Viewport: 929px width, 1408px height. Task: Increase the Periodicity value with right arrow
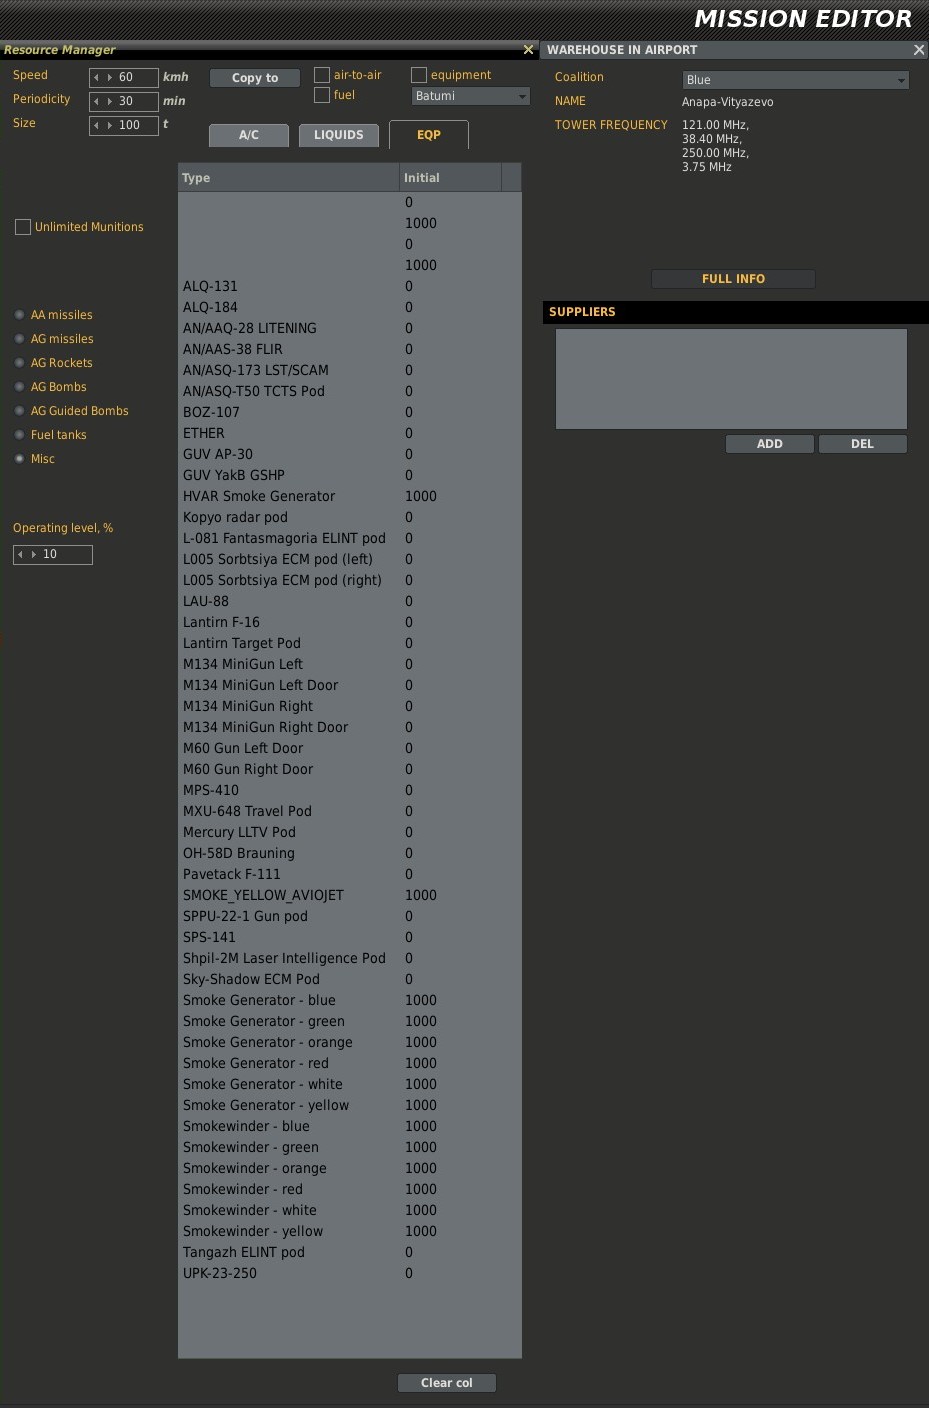[x=109, y=101]
